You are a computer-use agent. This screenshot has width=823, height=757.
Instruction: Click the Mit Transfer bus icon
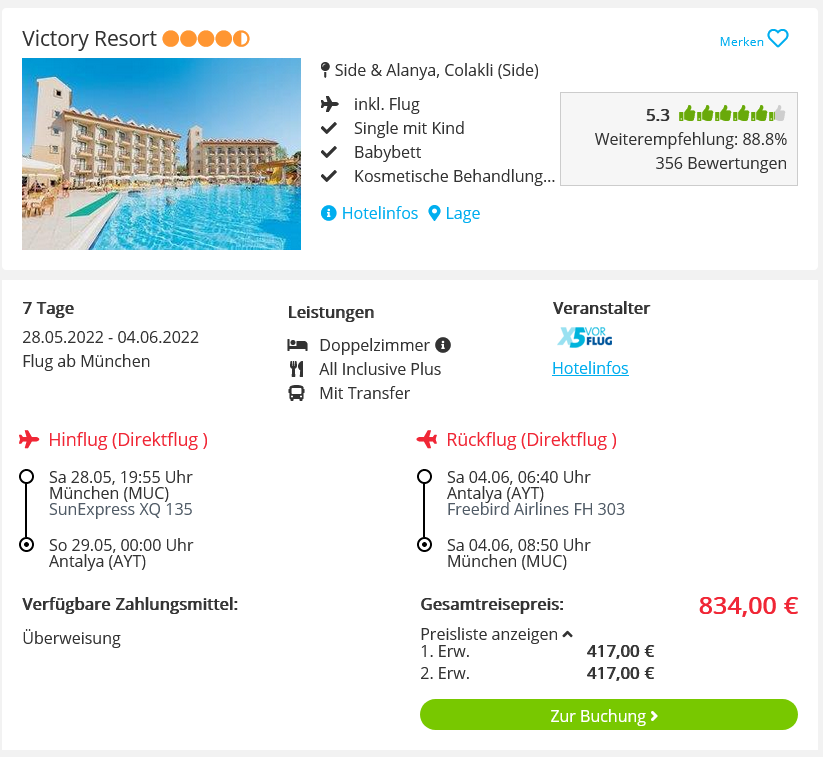pos(296,393)
